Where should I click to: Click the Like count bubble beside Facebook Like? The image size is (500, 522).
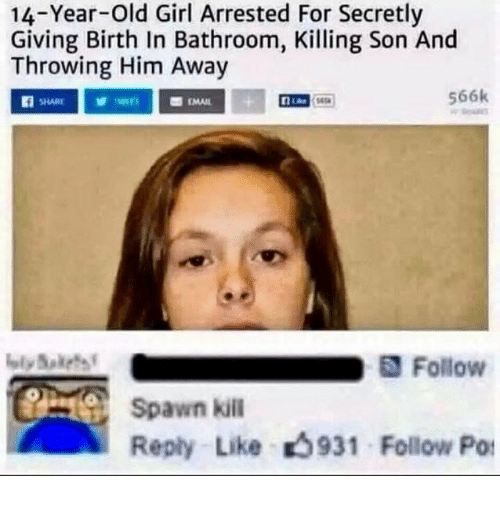pos(323,101)
